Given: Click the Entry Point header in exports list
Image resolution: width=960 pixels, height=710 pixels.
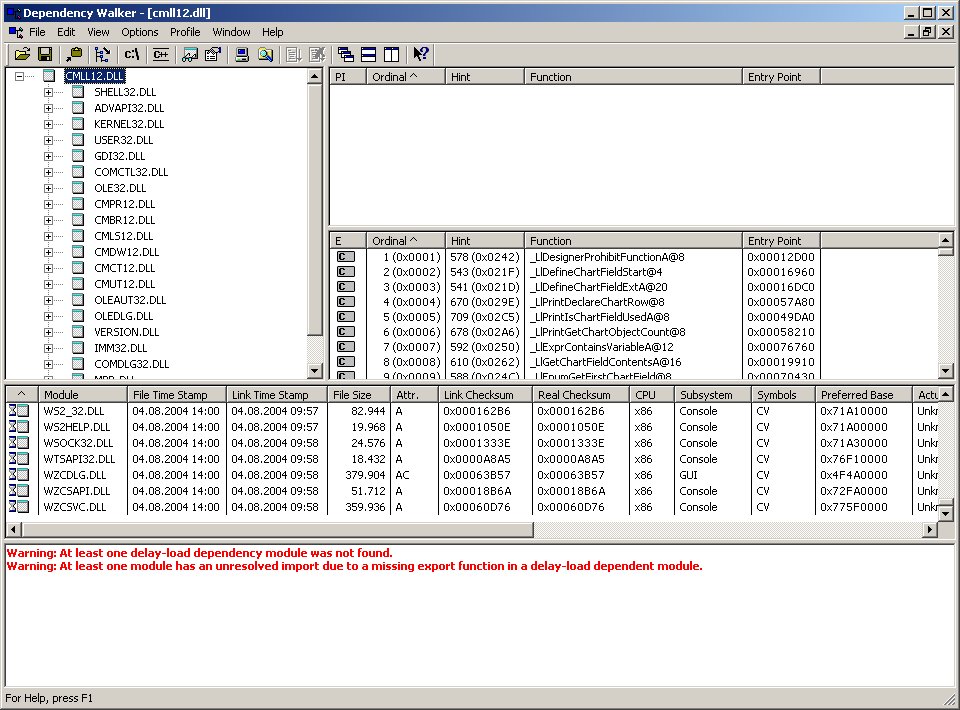Looking at the screenshot, I should pos(782,241).
